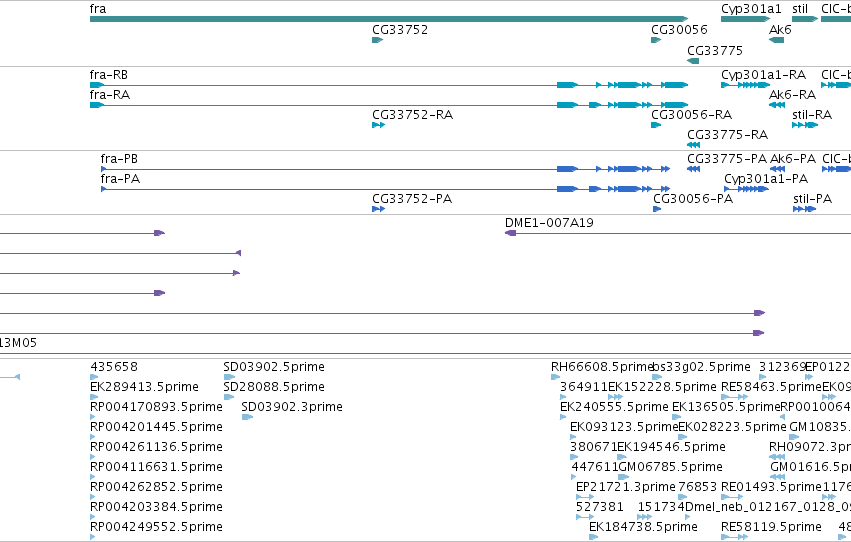Click EST SD03902.3prime
This screenshot has height=542, width=851.
pos(292,407)
